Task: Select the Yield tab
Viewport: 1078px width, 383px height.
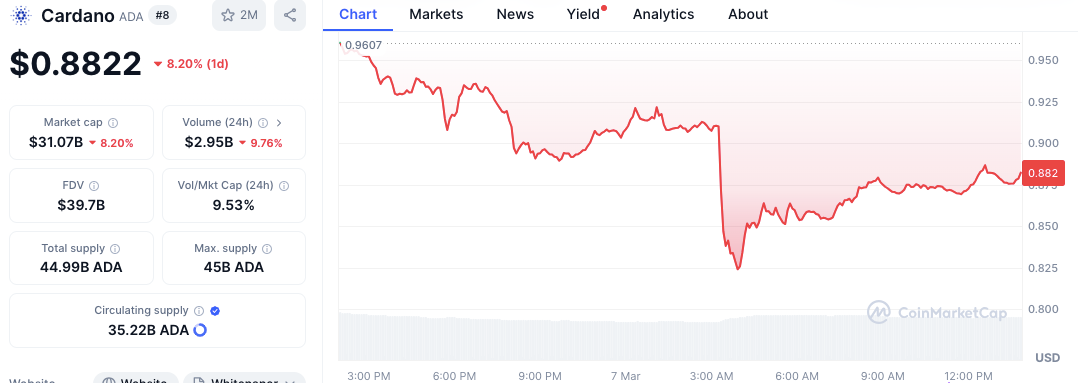Action: click(x=584, y=14)
